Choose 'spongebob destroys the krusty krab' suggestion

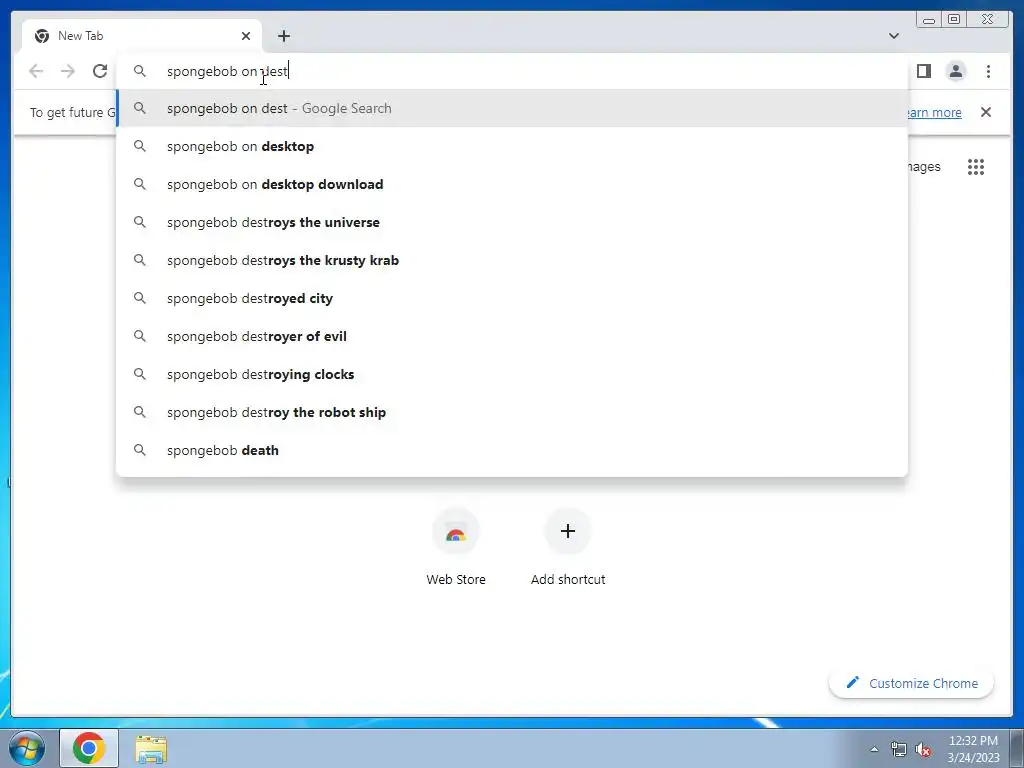(x=512, y=260)
